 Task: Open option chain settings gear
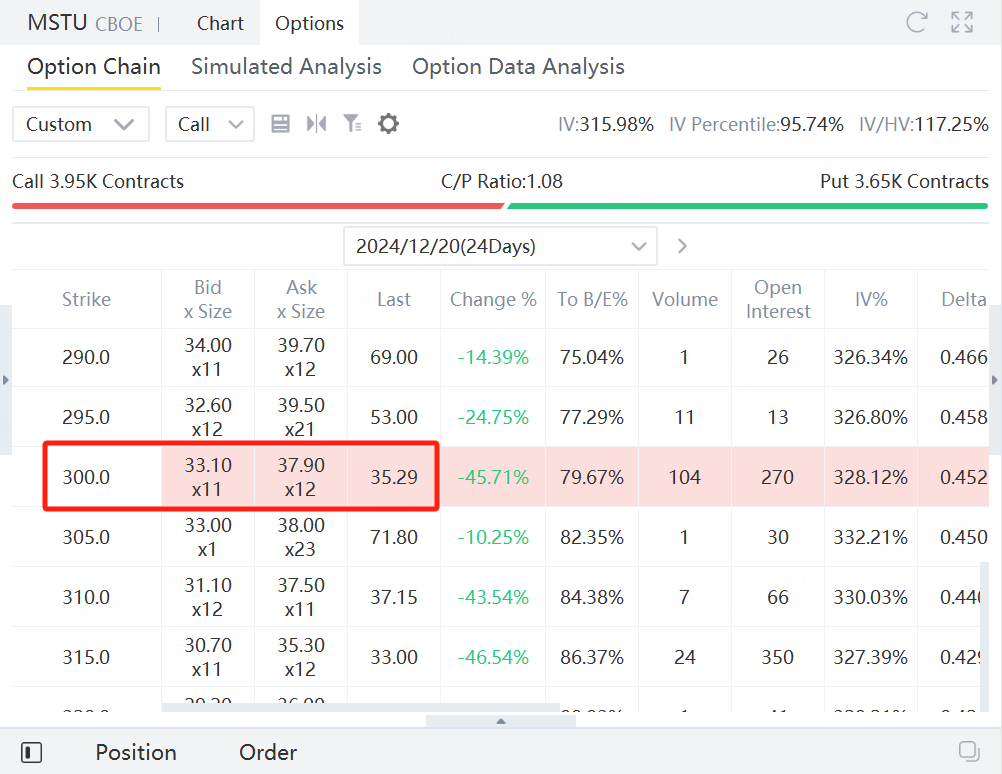pyautogui.click(x=388, y=124)
